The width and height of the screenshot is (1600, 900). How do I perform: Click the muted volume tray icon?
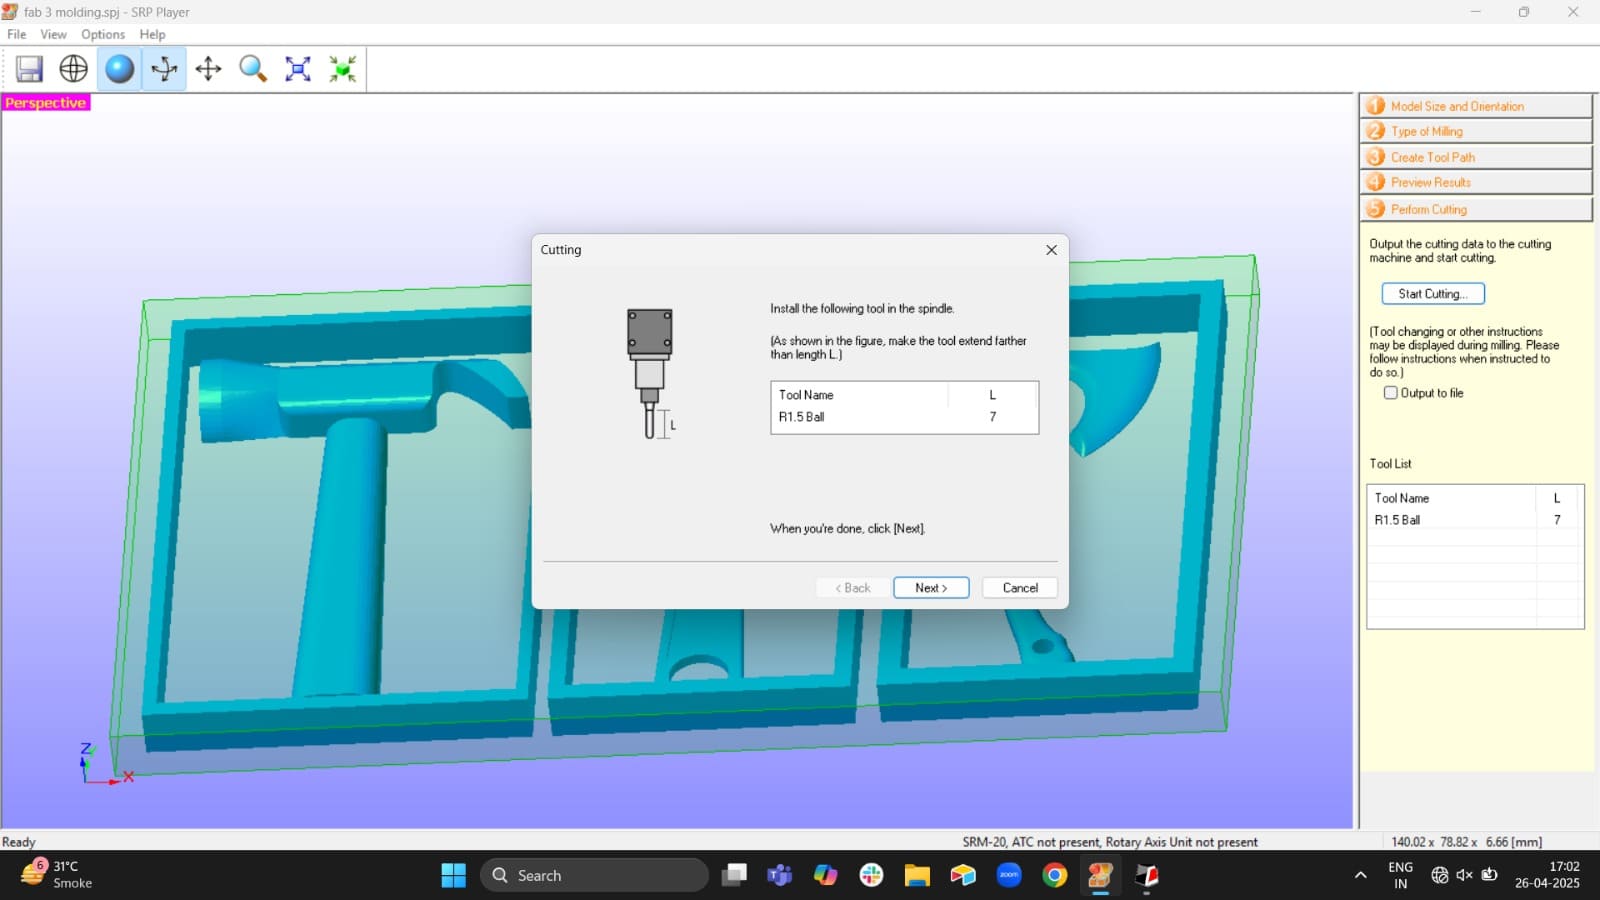click(1464, 875)
